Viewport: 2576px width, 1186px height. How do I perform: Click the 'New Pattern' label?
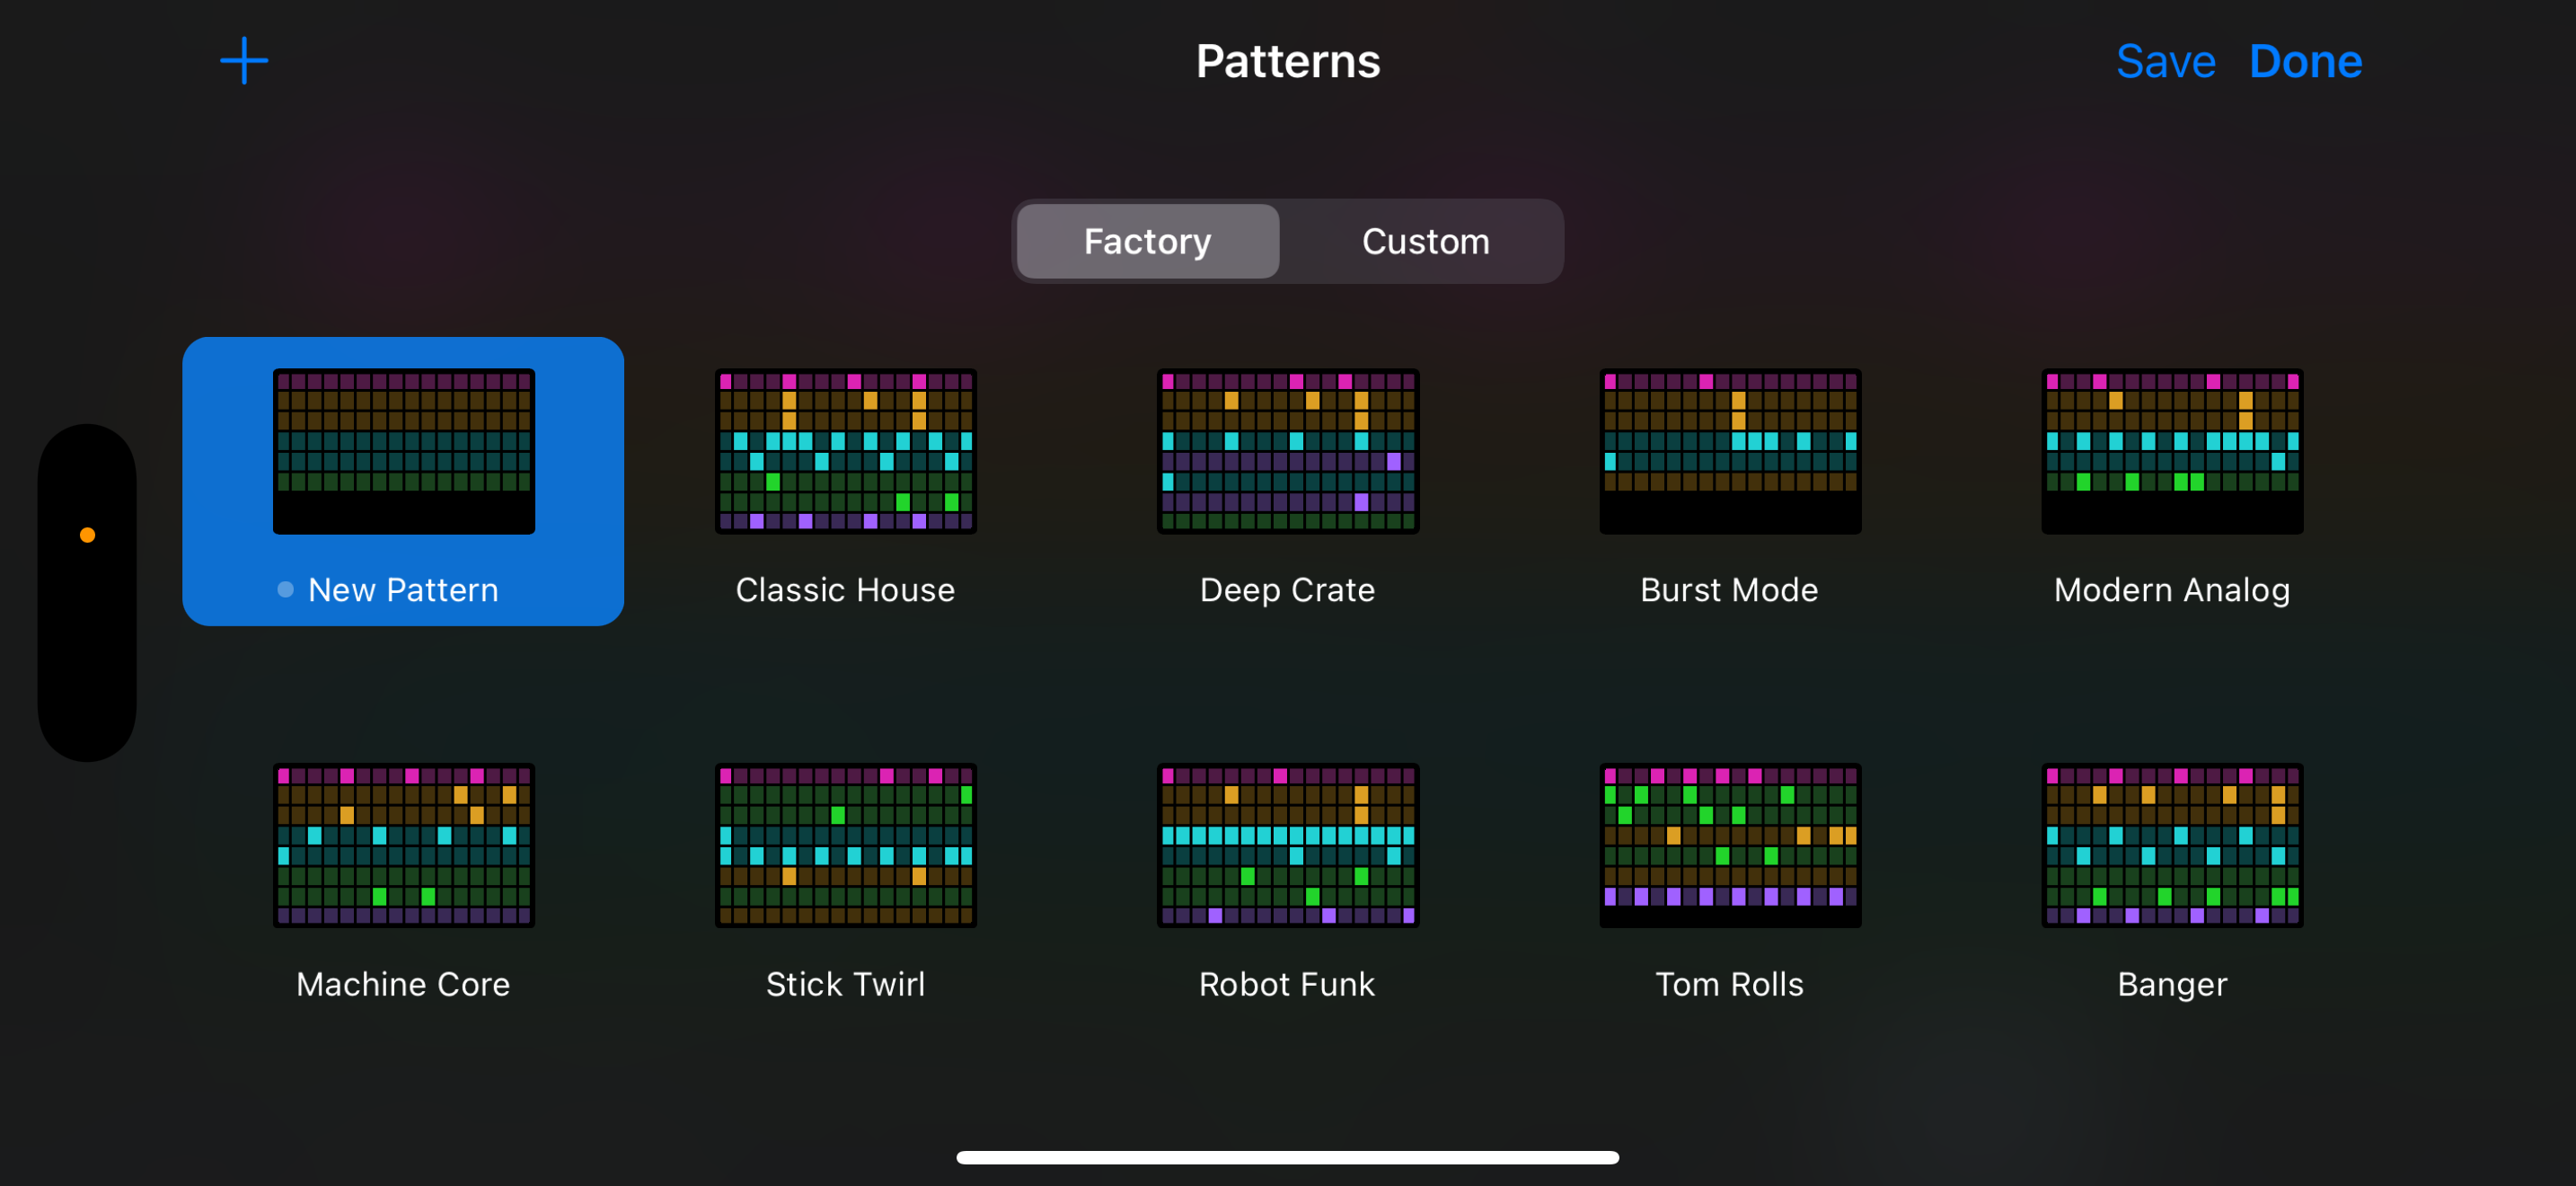[x=403, y=590]
